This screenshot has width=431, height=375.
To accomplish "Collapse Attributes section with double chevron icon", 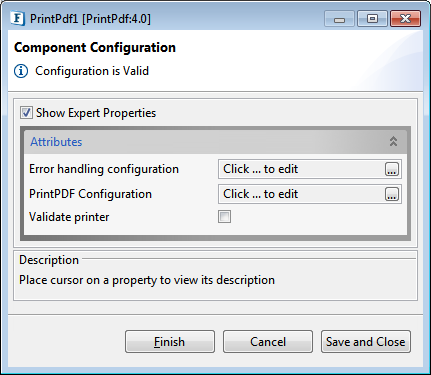I will (393, 141).
